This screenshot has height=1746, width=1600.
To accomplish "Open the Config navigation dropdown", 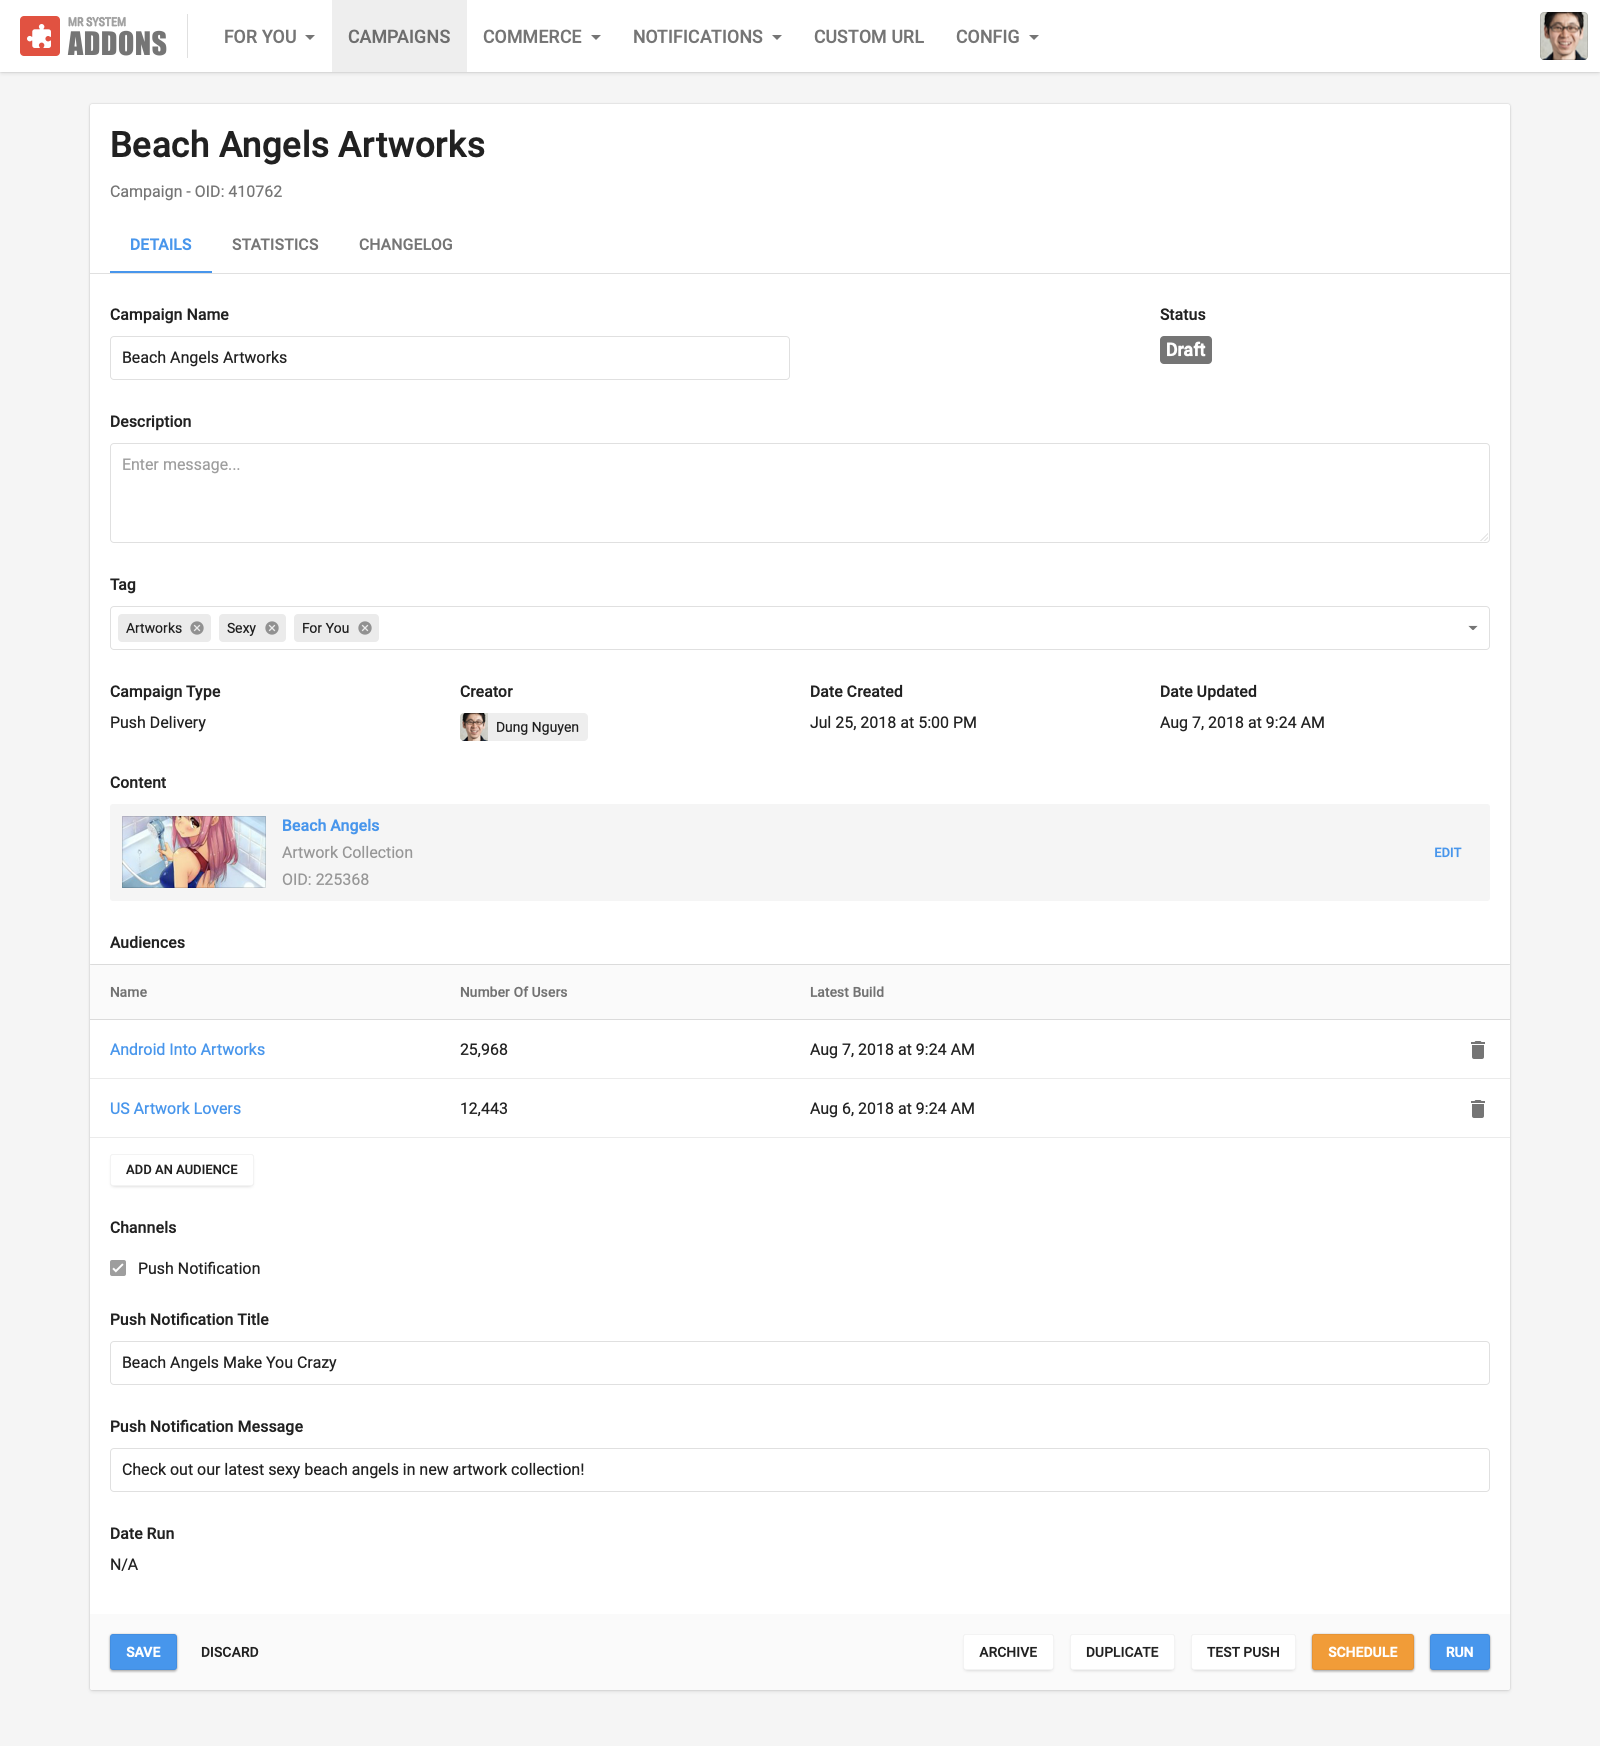I will pyautogui.click(x=996, y=37).
